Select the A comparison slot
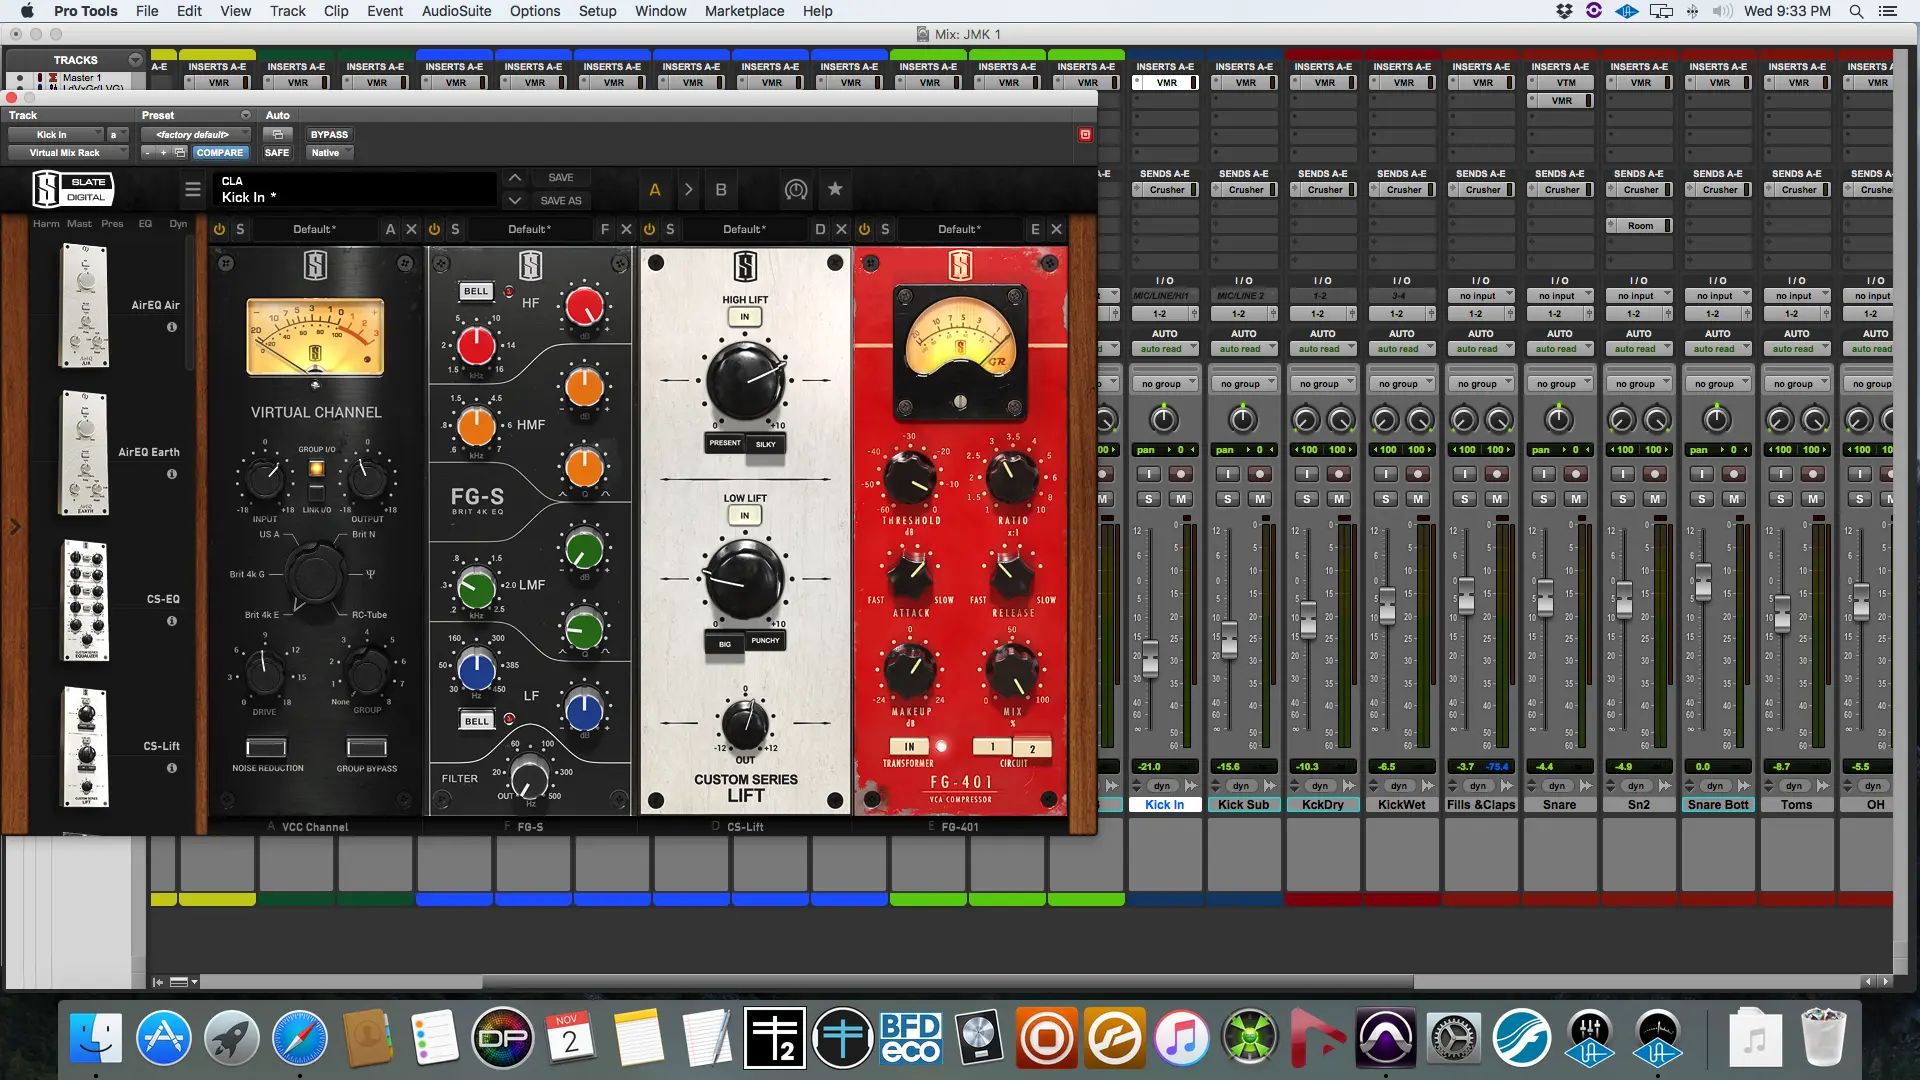This screenshot has width=1920, height=1080. (655, 189)
